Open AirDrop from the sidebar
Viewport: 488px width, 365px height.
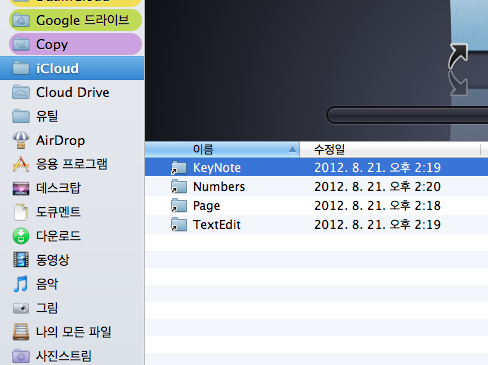pos(72,140)
